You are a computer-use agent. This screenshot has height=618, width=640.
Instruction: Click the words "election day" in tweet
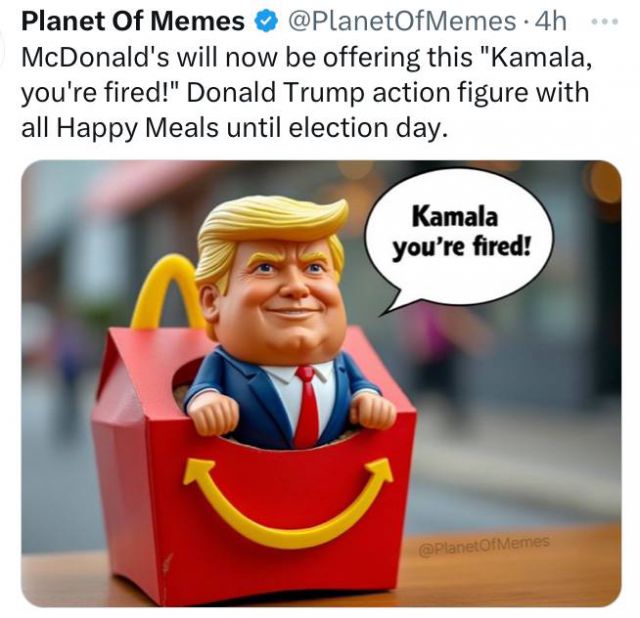coord(364,128)
